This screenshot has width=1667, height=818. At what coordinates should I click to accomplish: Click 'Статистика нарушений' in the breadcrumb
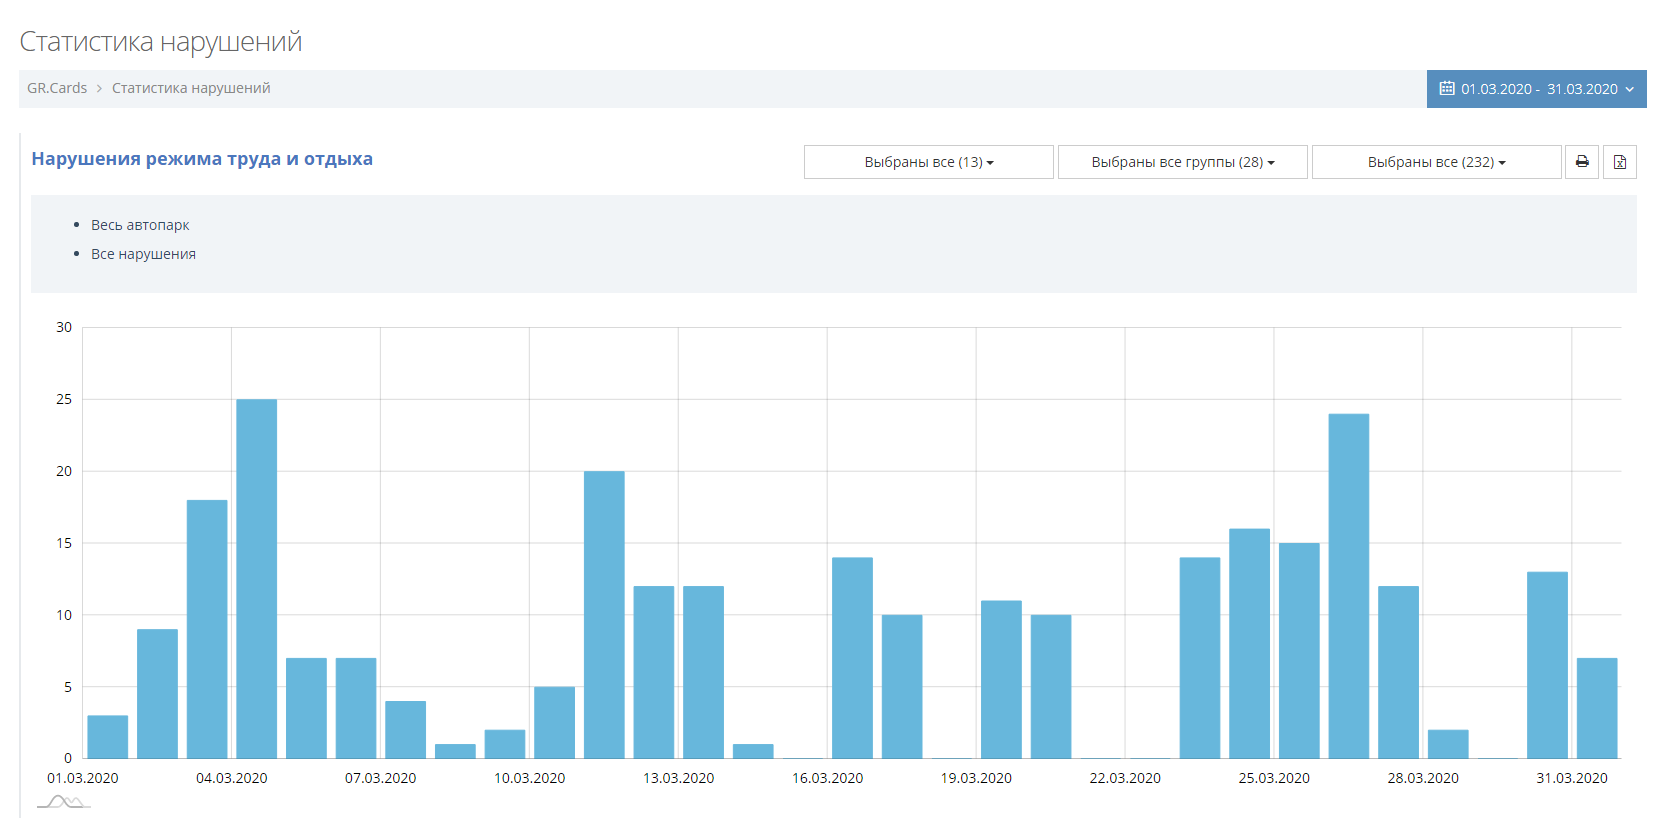point(191,88)
